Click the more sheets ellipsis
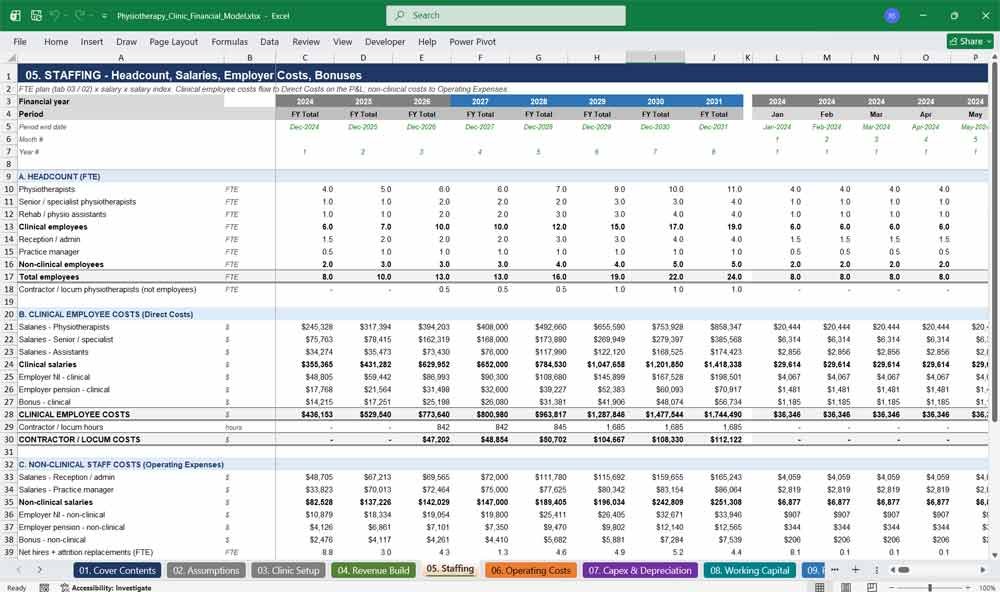This screenshot has height=592, width=1000. tap(835, 570)
